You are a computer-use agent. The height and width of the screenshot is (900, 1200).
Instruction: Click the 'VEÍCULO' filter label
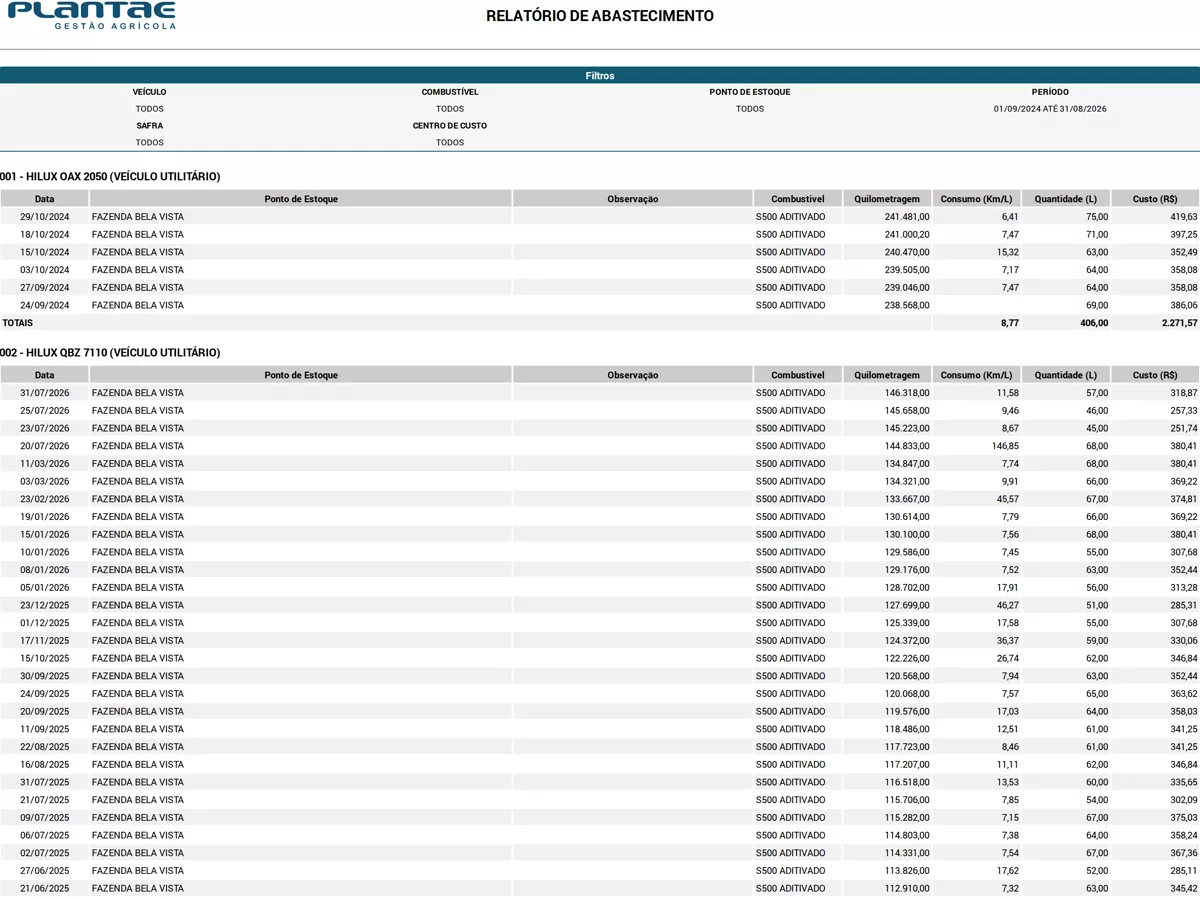(150, 92)
